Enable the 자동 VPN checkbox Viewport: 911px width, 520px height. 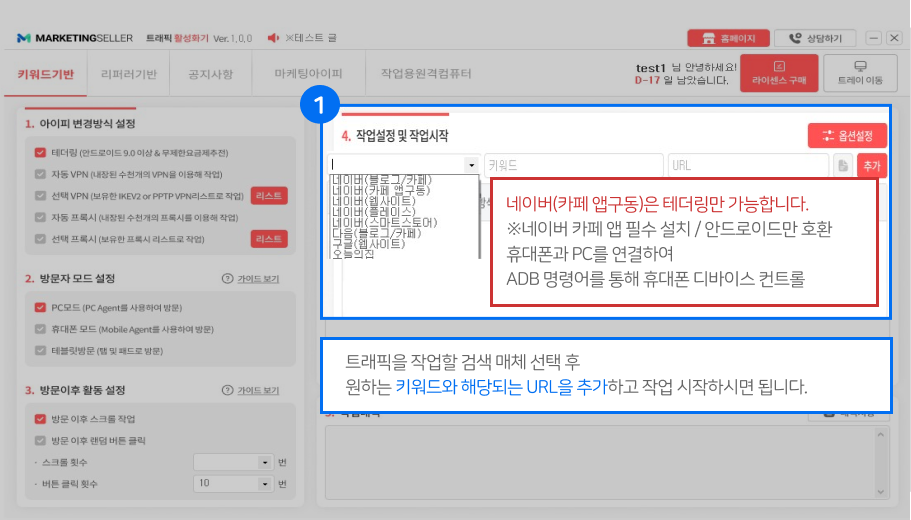coord(40,174)
